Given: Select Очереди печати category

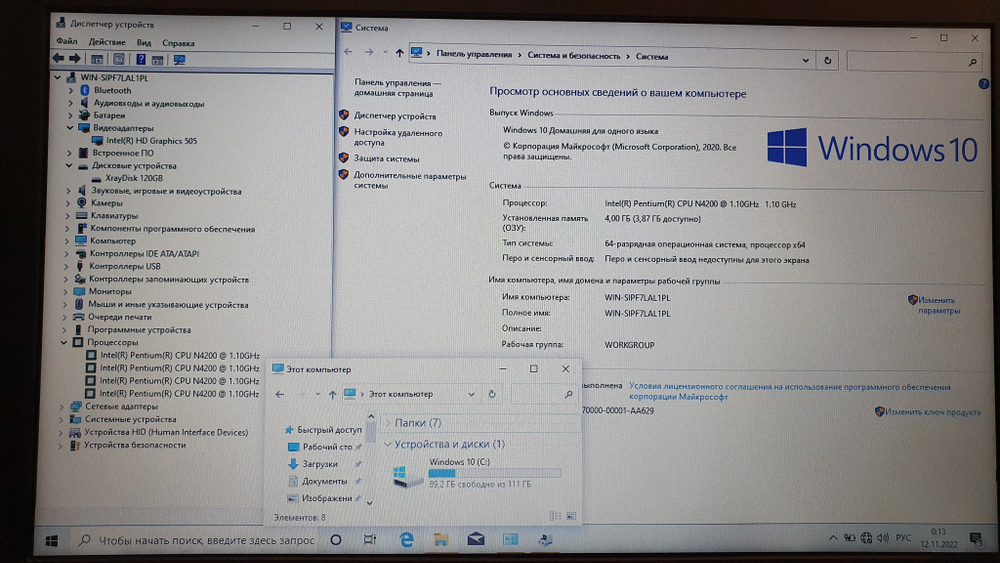Looking at the screenshot, I should tap(120, 317).
